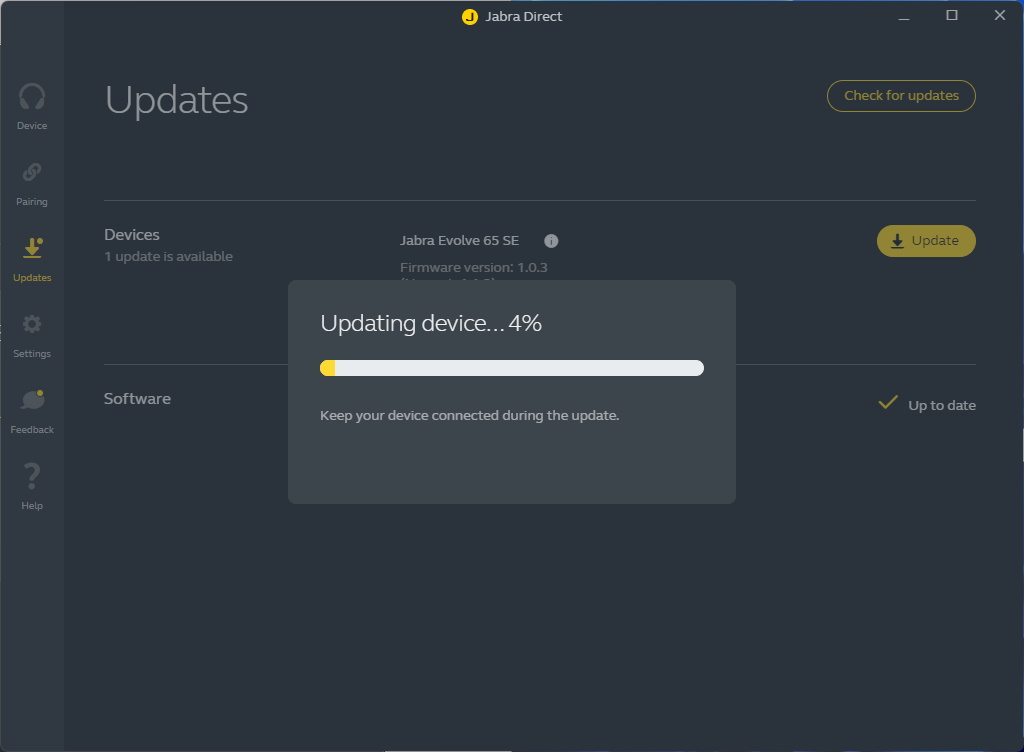Click the Software section label
Image resolution: width=1024 pixels, height=752 pixels.
point(137,399)
